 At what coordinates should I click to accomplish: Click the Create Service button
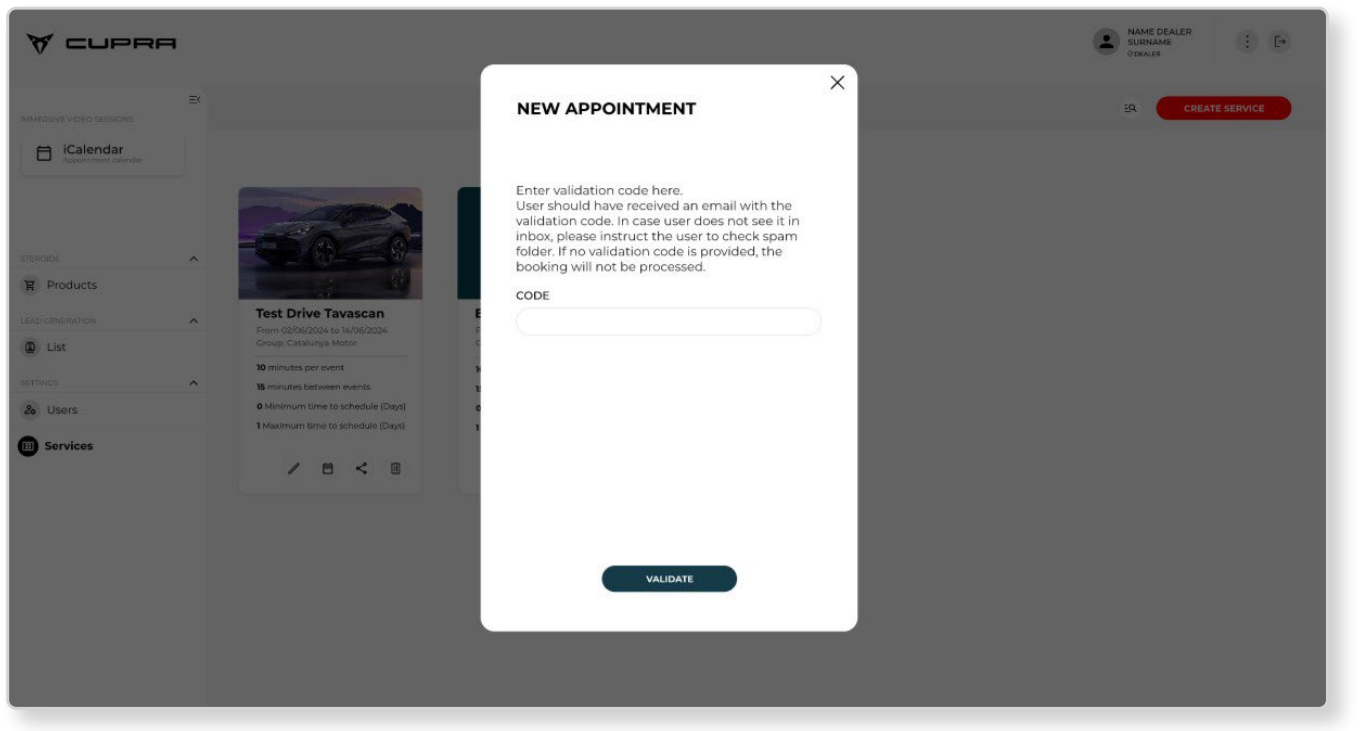(1223, 108)
